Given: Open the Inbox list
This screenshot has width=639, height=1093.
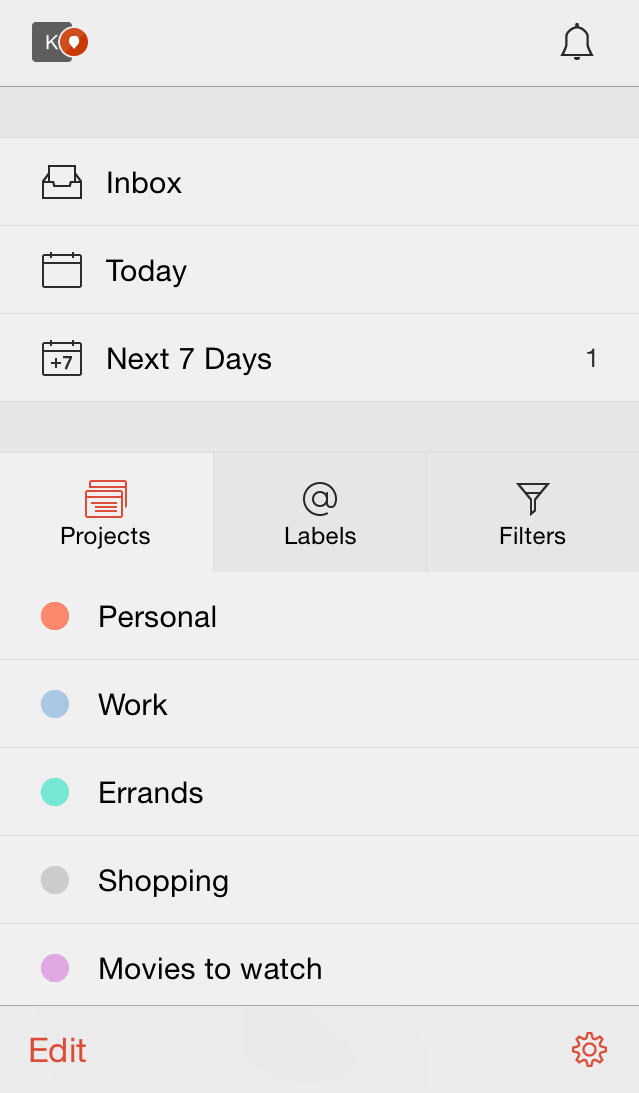Looking at the screenshot, I should 144,183.
